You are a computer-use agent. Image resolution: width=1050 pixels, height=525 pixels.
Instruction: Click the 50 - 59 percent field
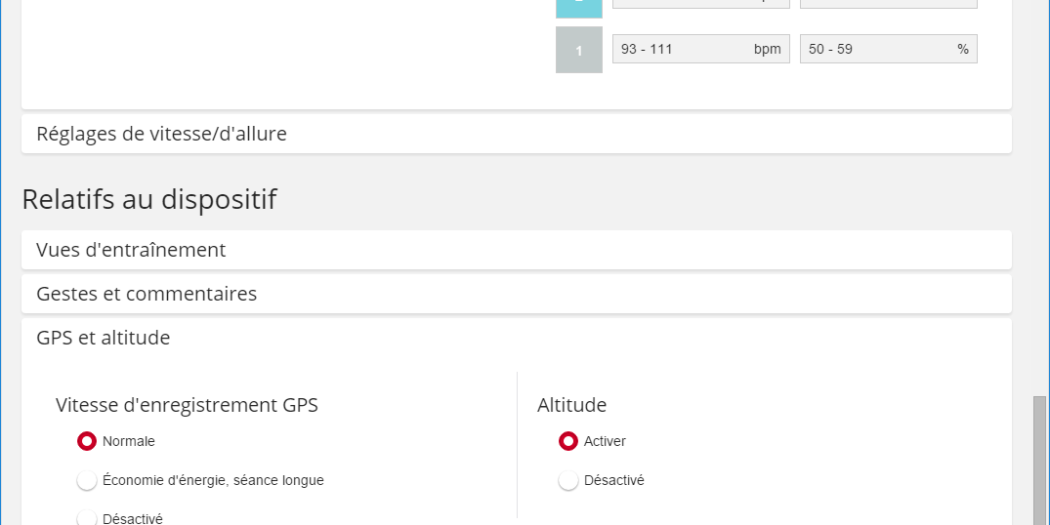[x=888, y=49]
